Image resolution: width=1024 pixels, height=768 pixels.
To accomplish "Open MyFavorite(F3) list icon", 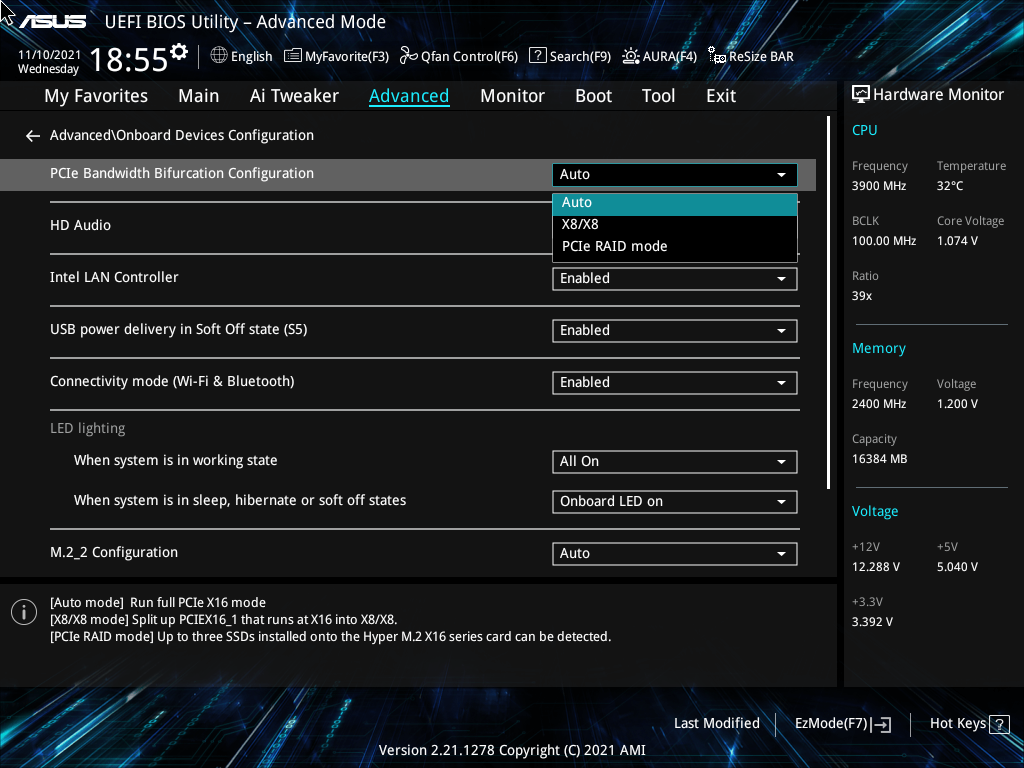I will (293, 56).
